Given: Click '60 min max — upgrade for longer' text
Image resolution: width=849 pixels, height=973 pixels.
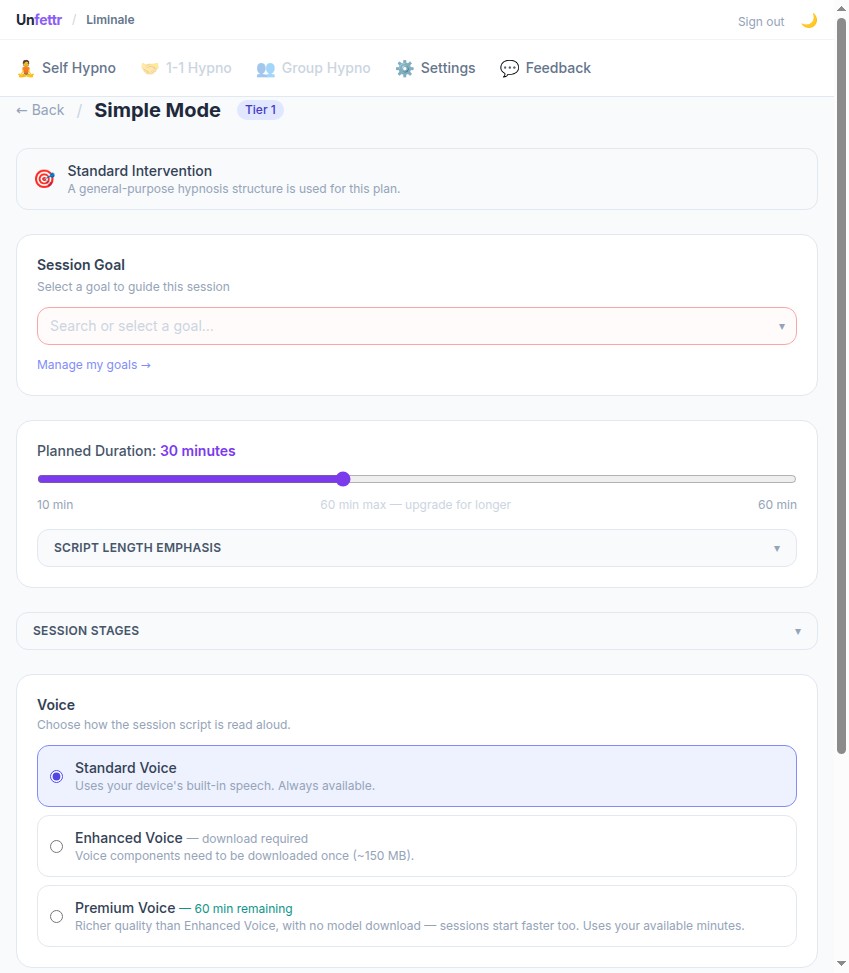Looking at the screenshot, I should 415,504.
